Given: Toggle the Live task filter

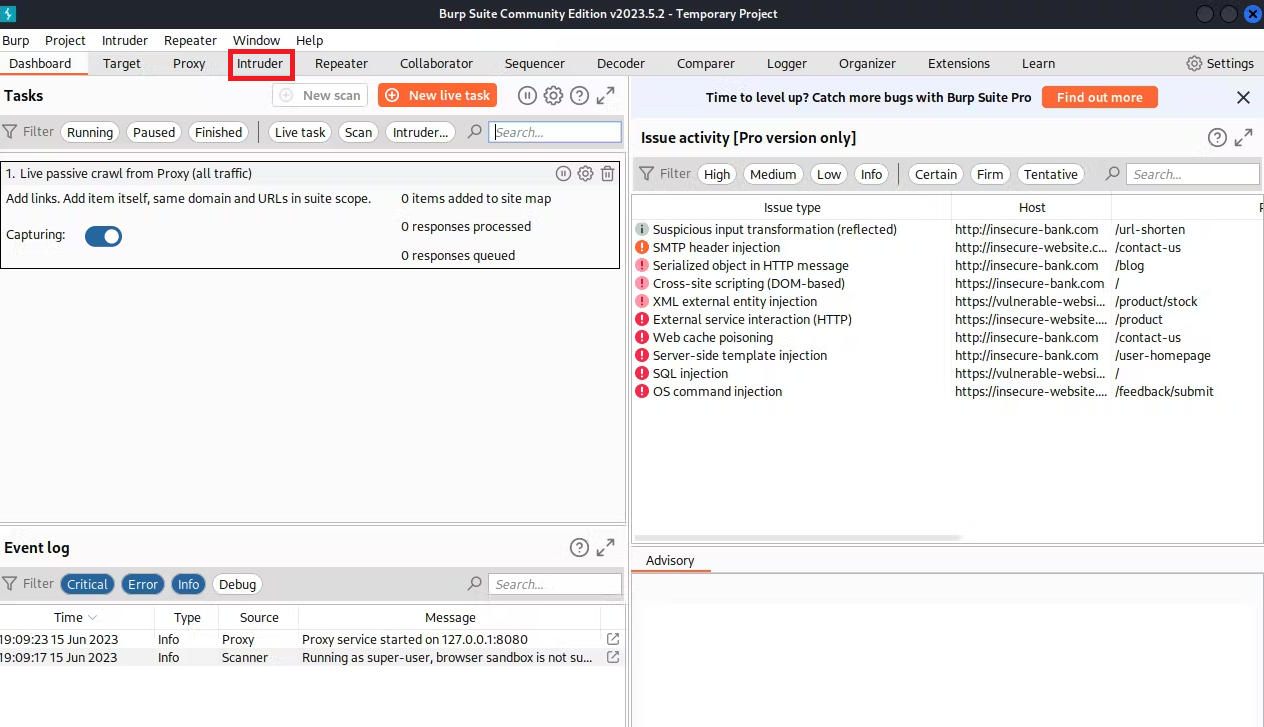Looking at the screenshot, I should coord(300,132).
